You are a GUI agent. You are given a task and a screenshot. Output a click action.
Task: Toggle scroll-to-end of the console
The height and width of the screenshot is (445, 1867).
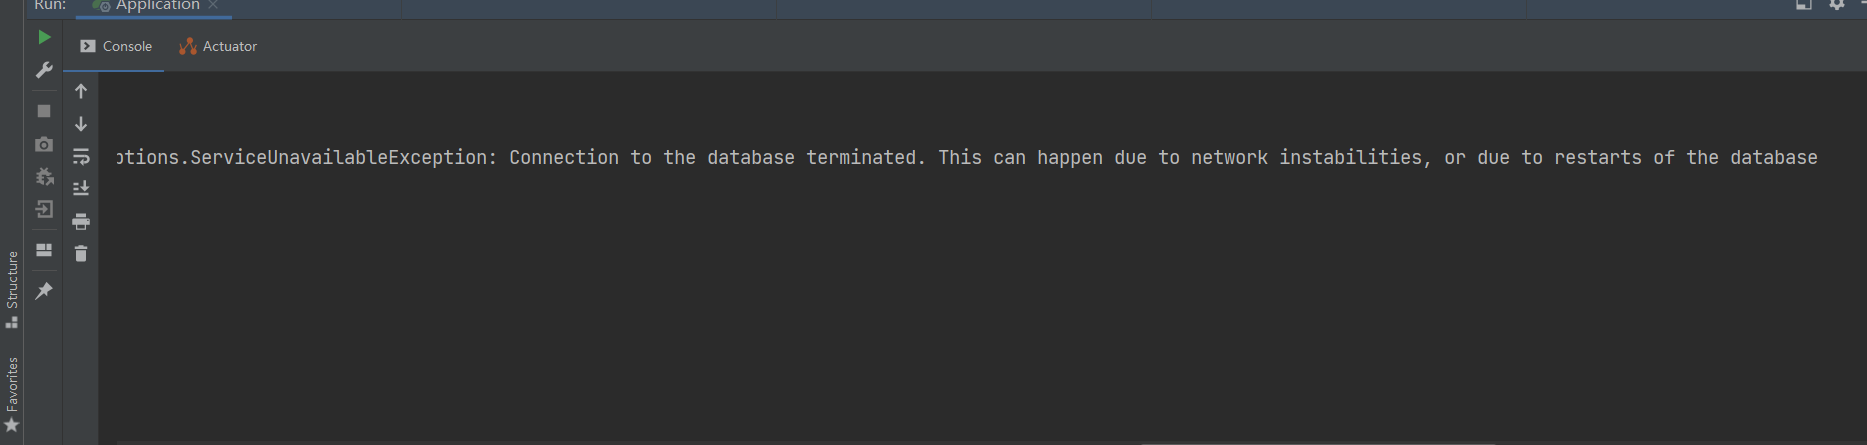coord(81,188)
